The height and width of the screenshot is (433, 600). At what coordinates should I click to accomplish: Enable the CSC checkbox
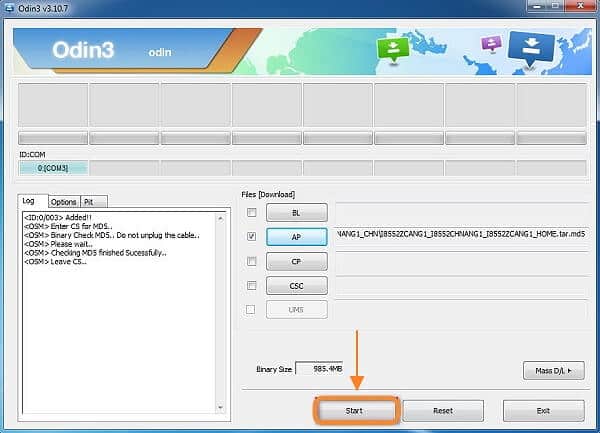click(251, 285)
